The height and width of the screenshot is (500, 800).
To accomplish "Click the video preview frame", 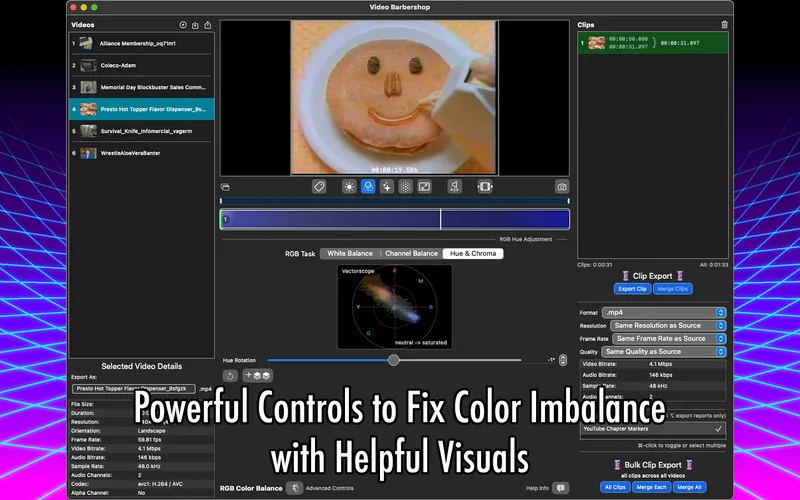I will click(394, 97).
